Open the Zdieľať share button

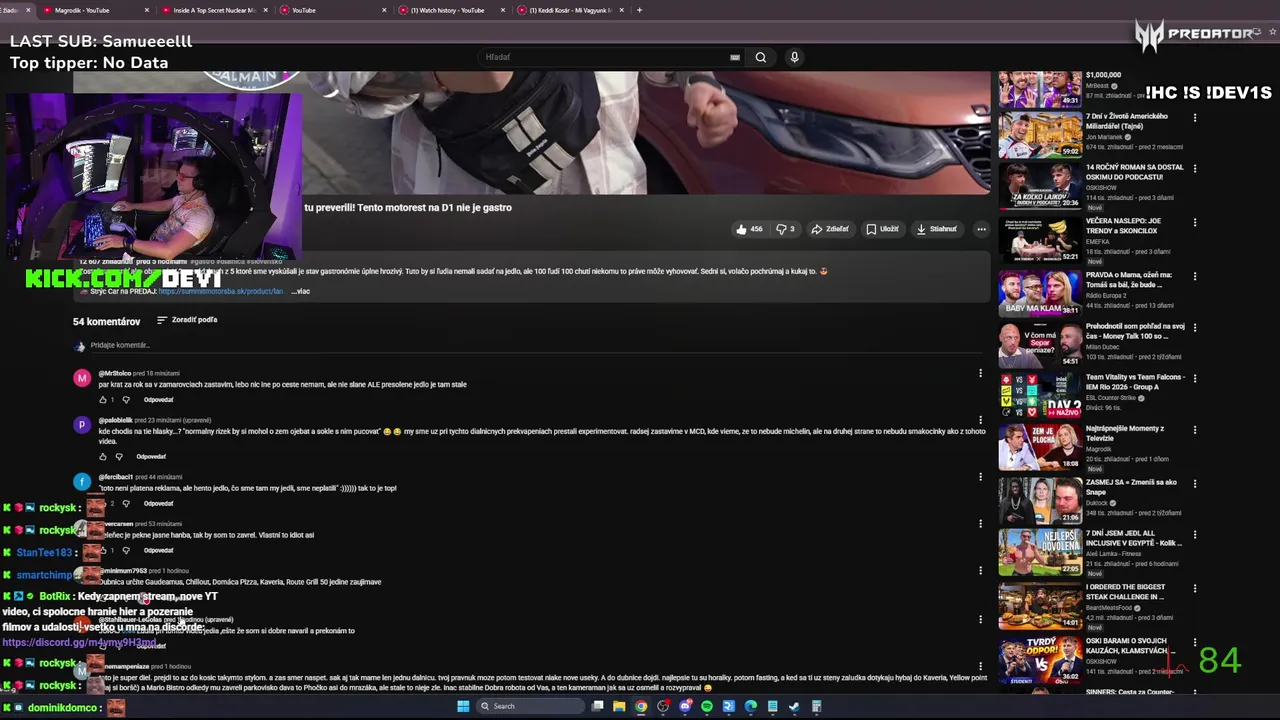[x=830, y=229]
